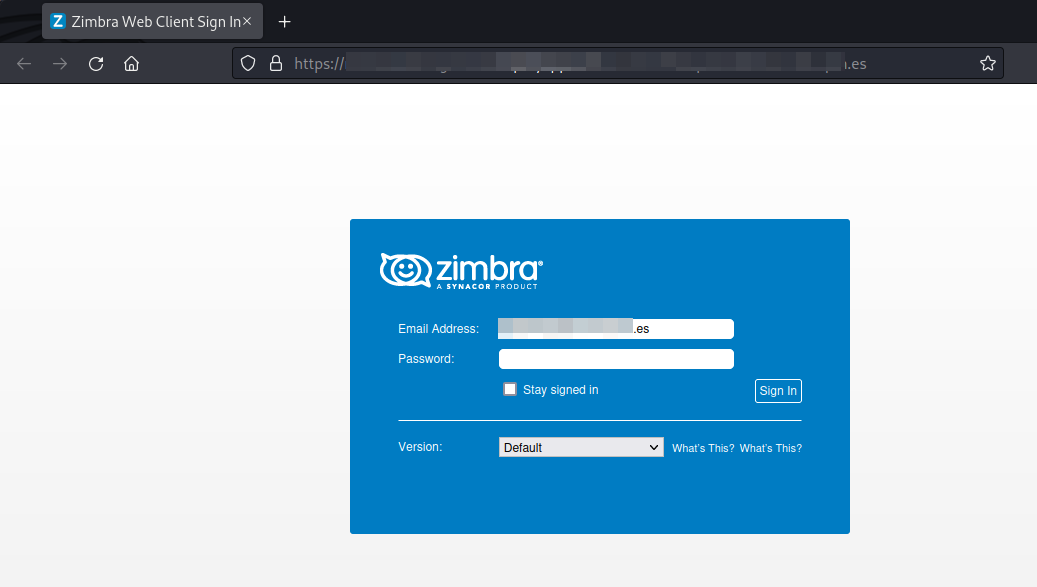Go back to the previous page

tap(24, 64)
